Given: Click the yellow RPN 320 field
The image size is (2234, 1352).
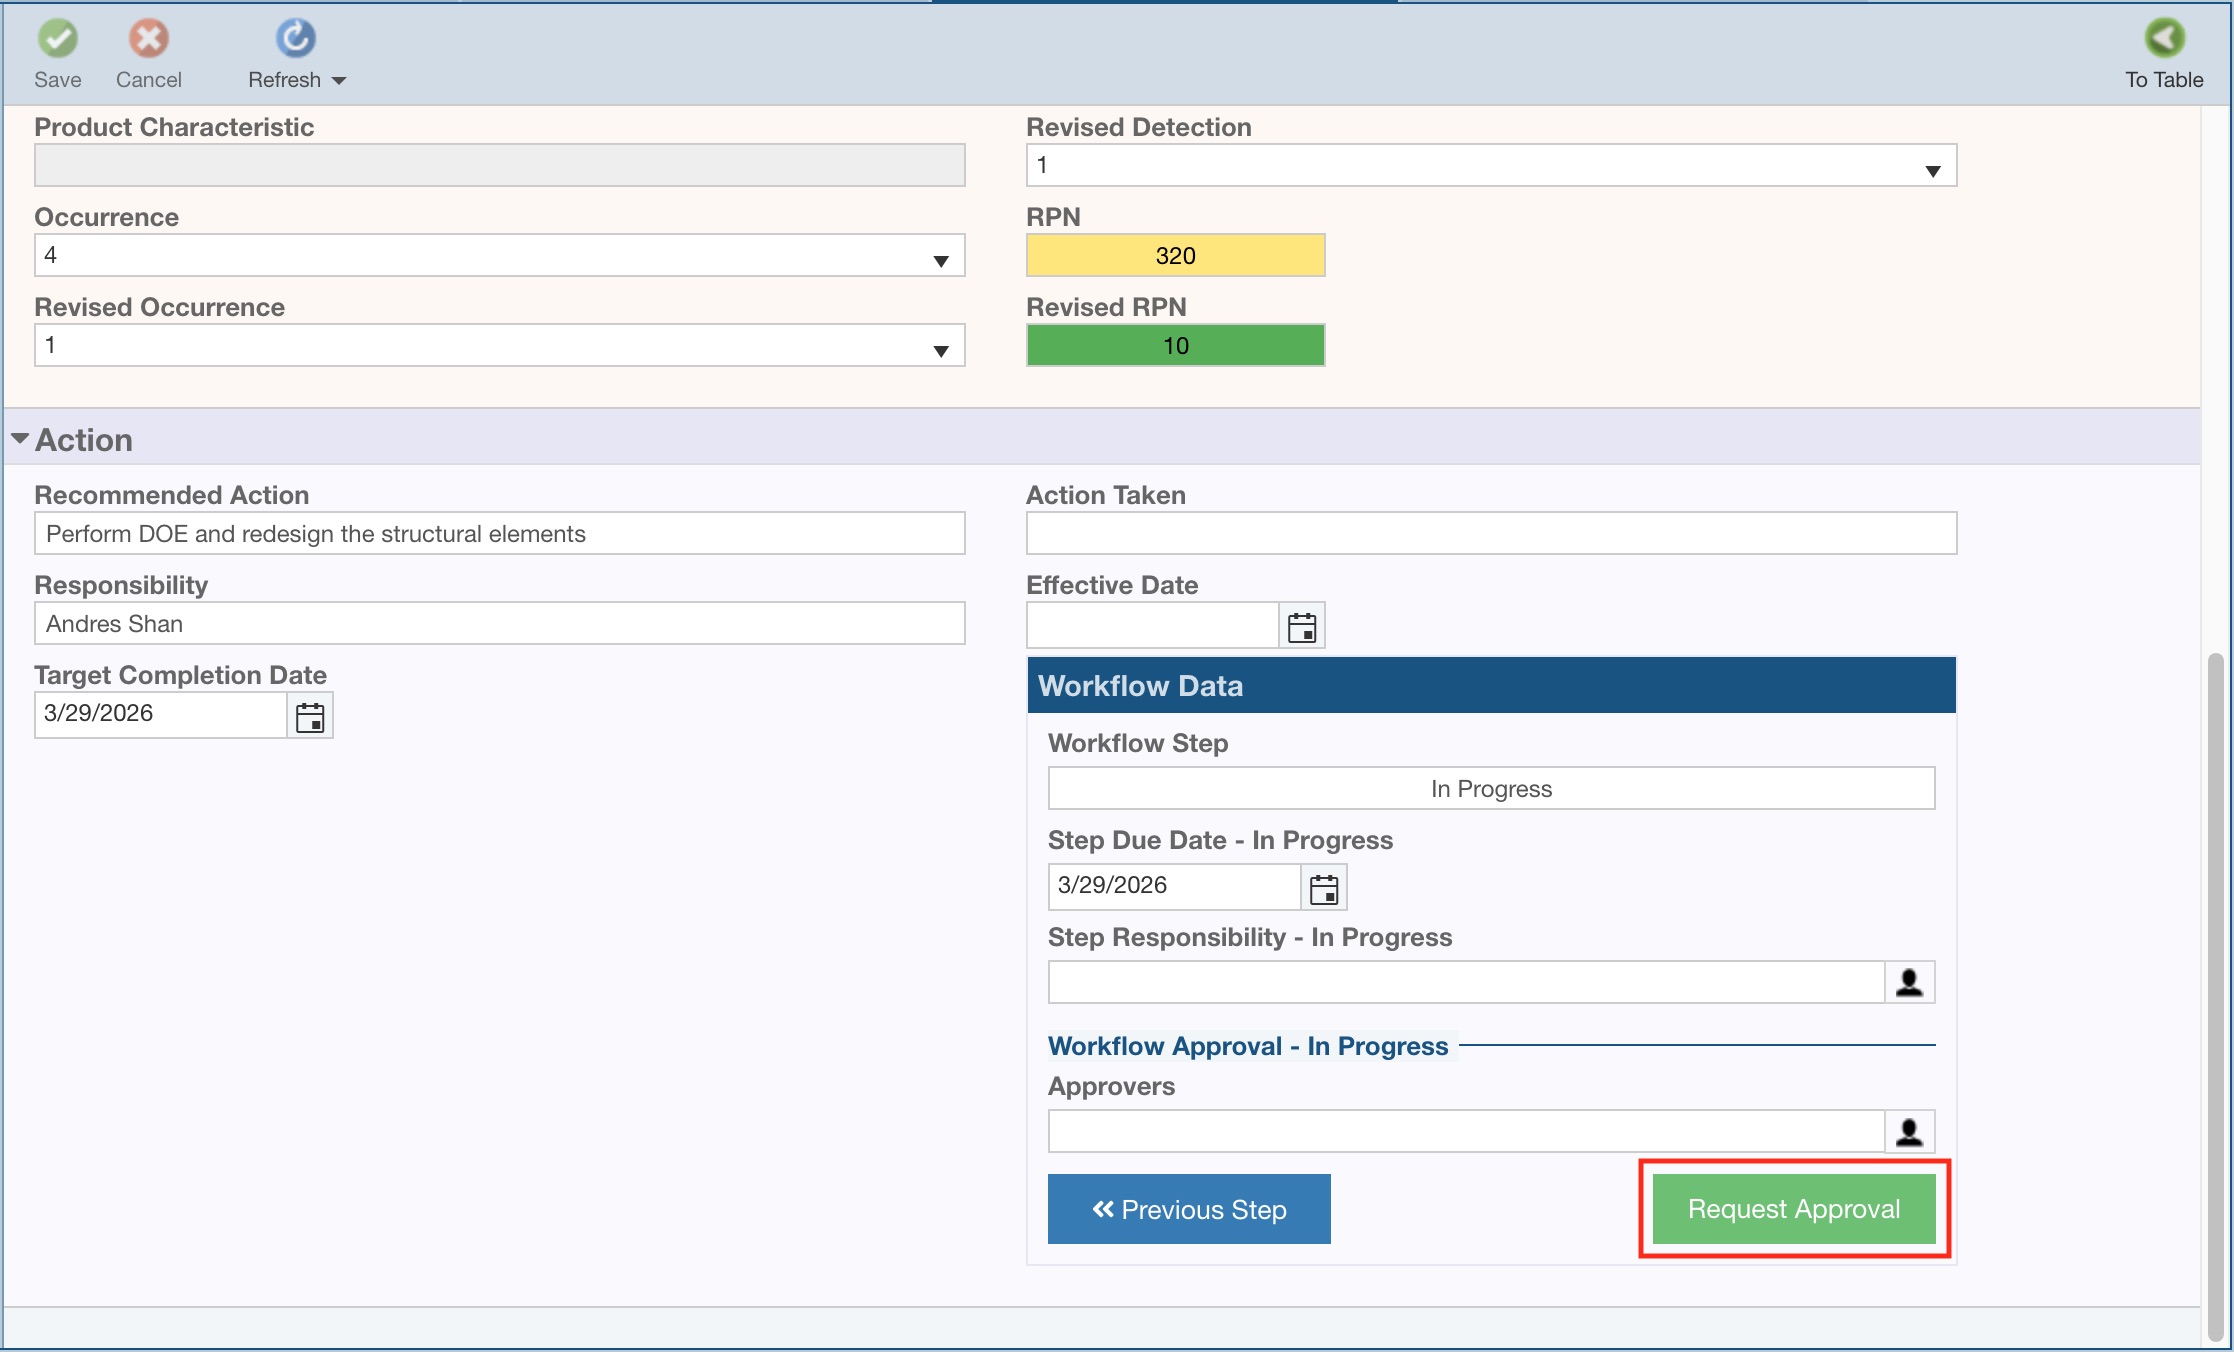Looking at the screenshot, I should pyautogui.click(x=1175, y=256).
